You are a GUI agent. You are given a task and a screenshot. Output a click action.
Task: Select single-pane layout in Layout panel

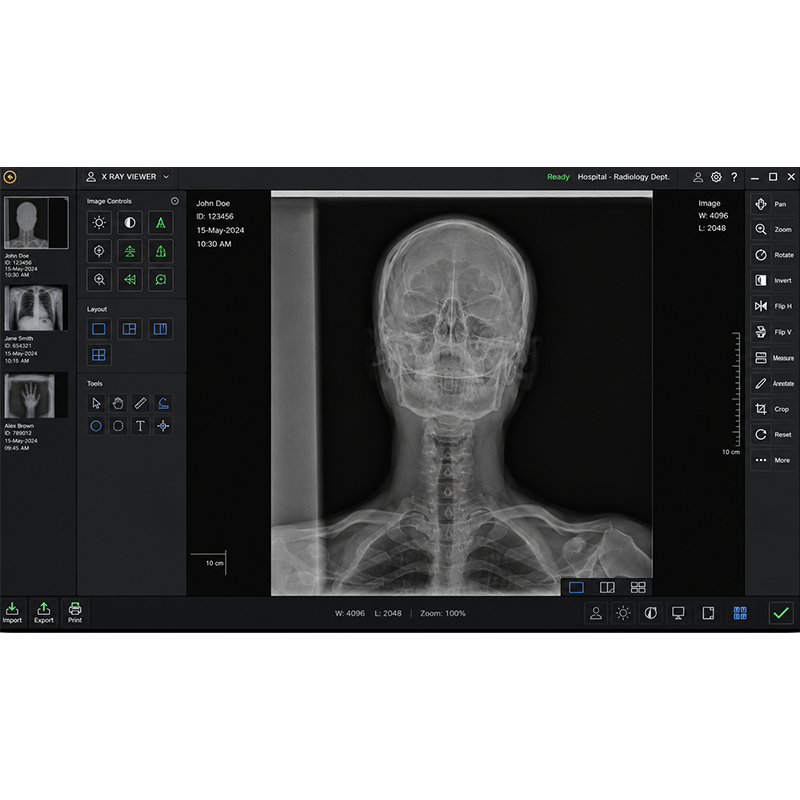coord(98,329)
